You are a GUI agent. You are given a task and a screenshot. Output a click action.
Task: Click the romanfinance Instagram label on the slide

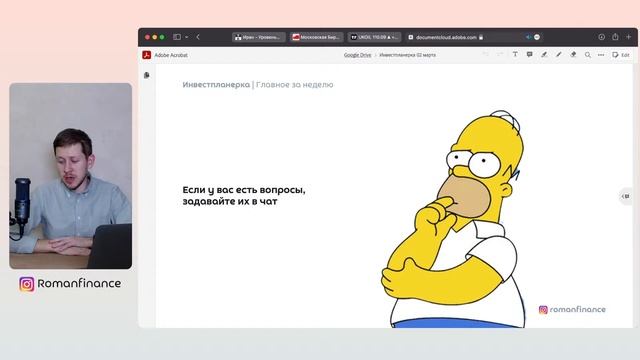(572, 309)
